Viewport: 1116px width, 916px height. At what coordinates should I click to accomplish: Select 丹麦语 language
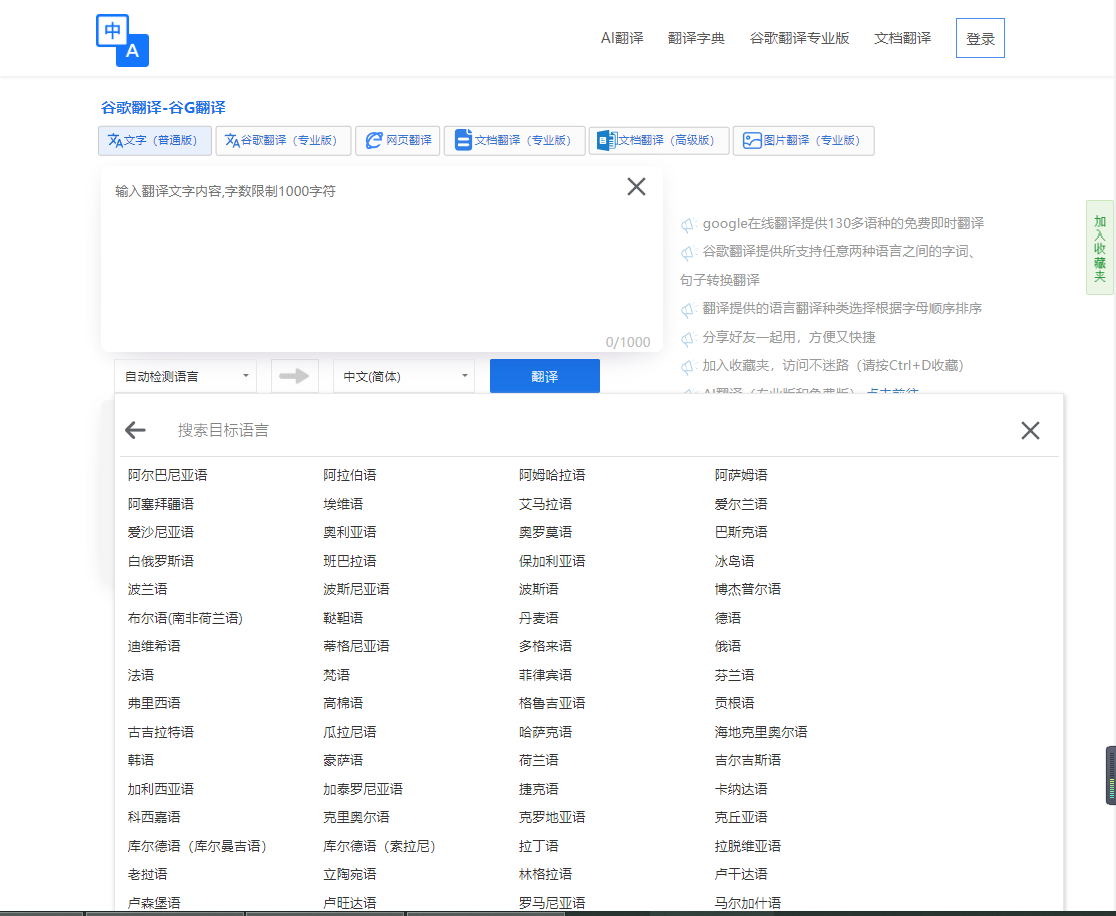click(x=539, y=618)
